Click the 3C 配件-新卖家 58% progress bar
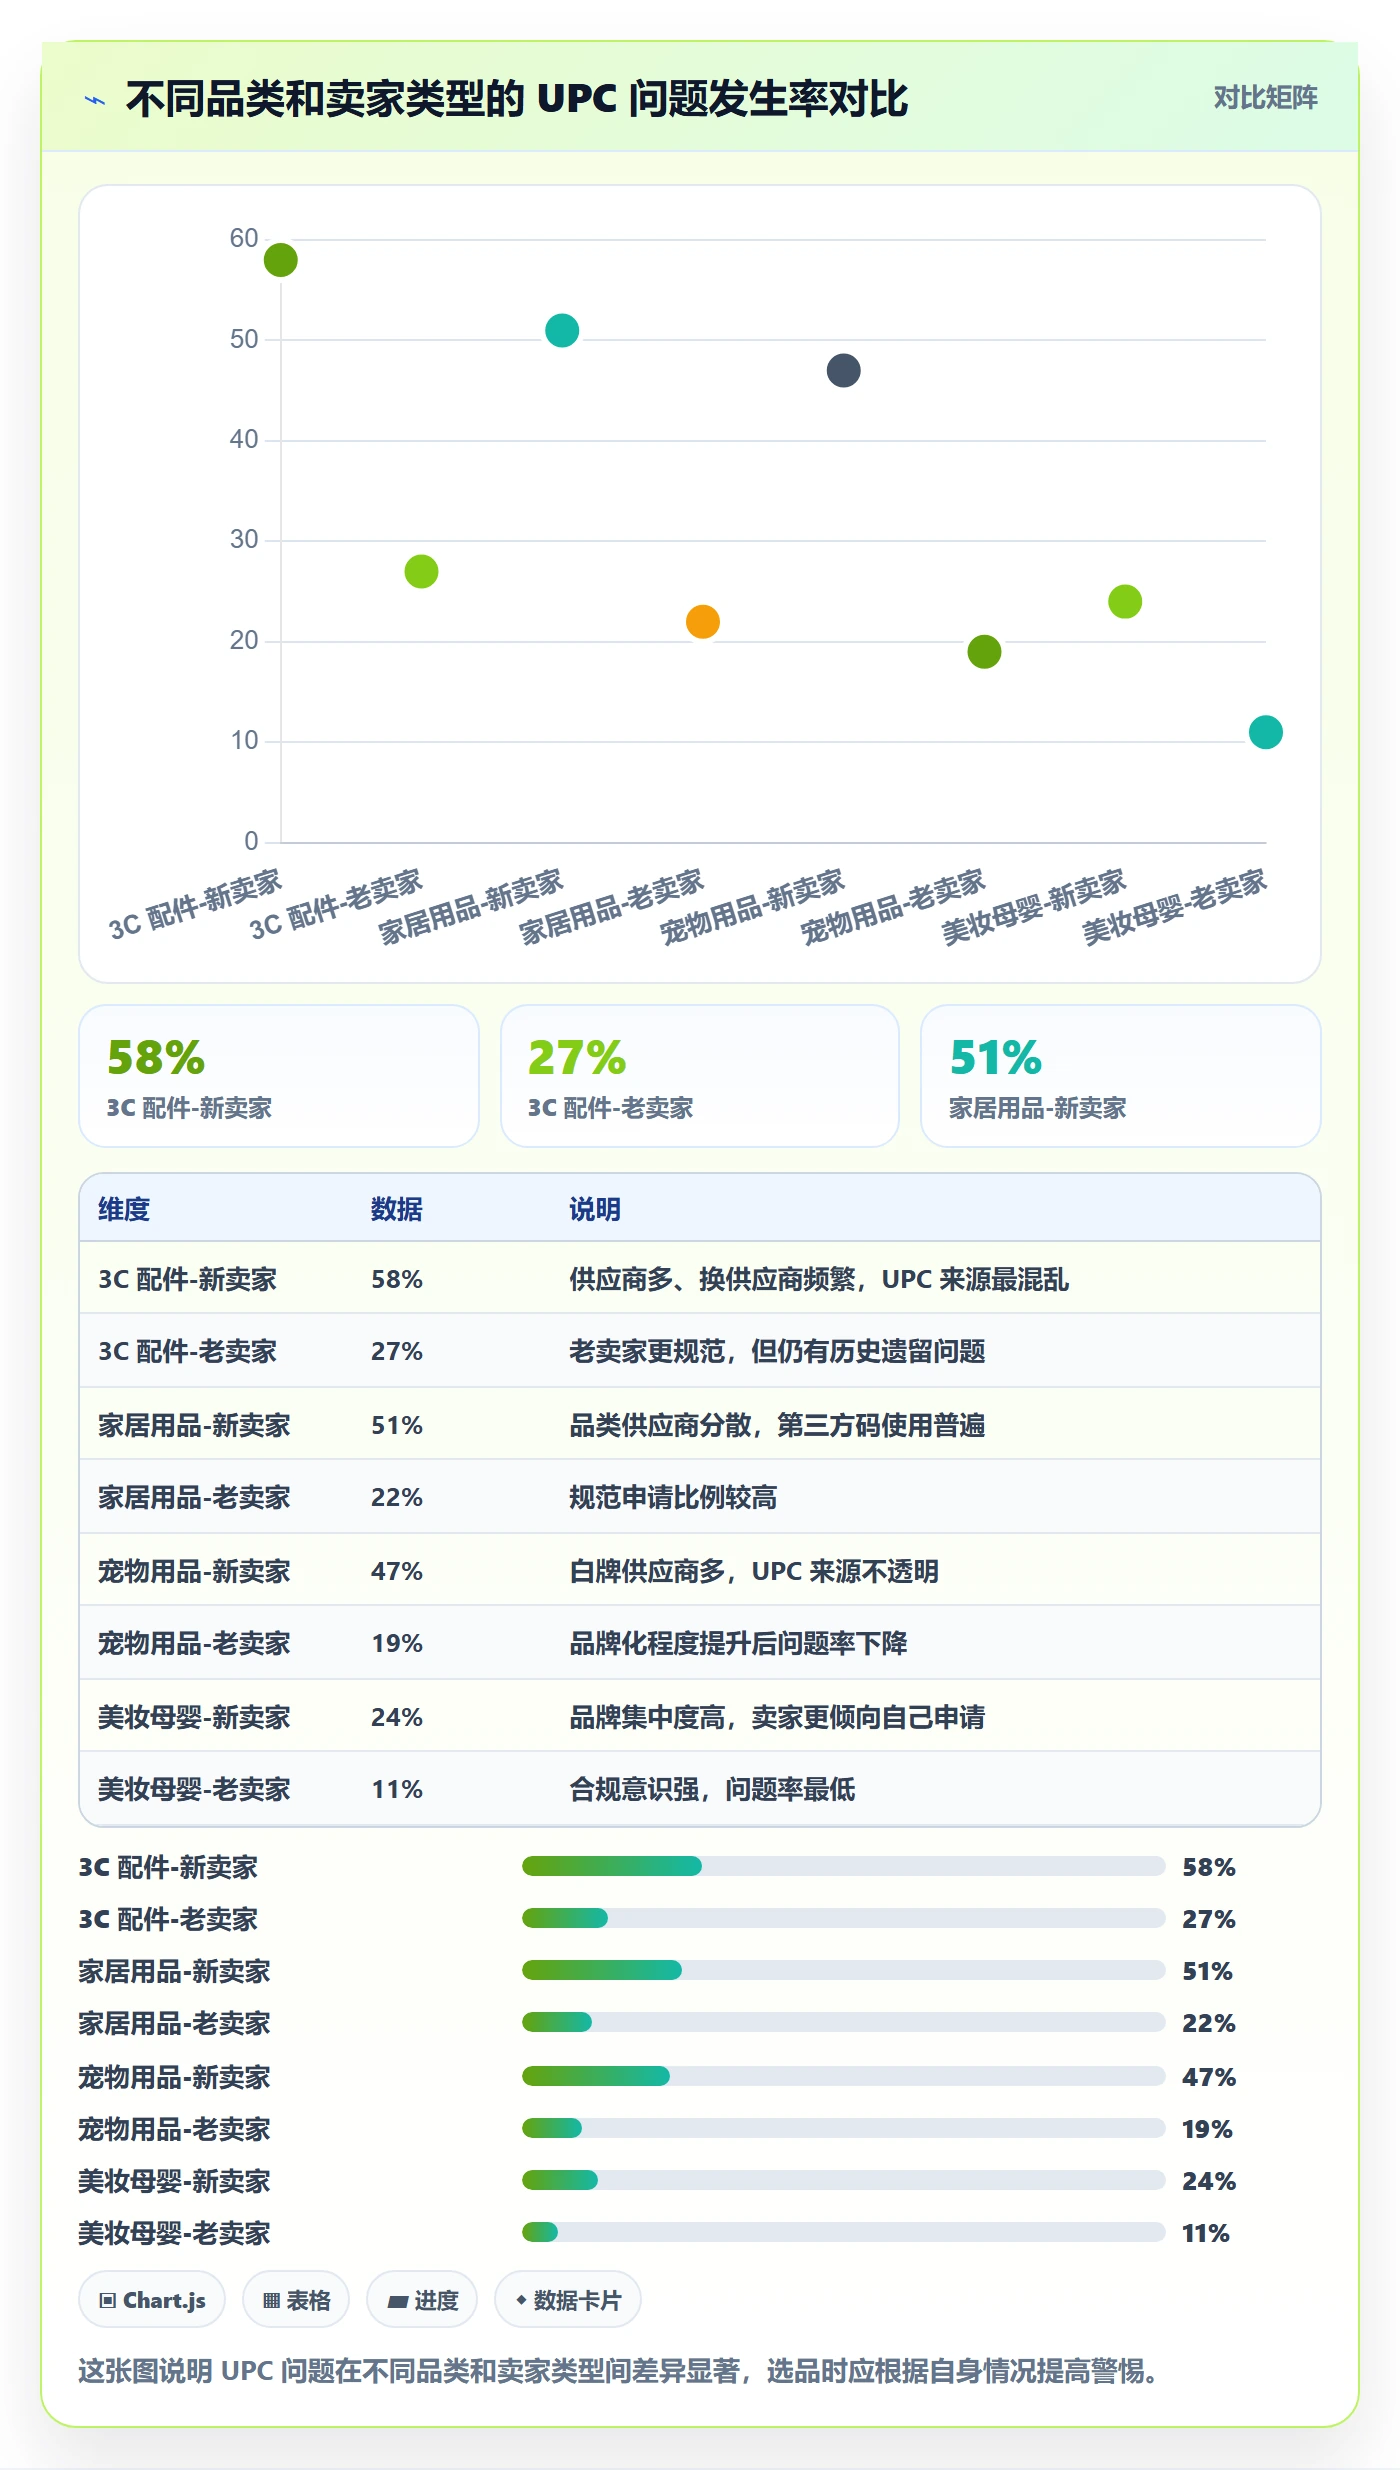The width and height of the screenshot is (1400, 2470). click(x=844, y=1866)
